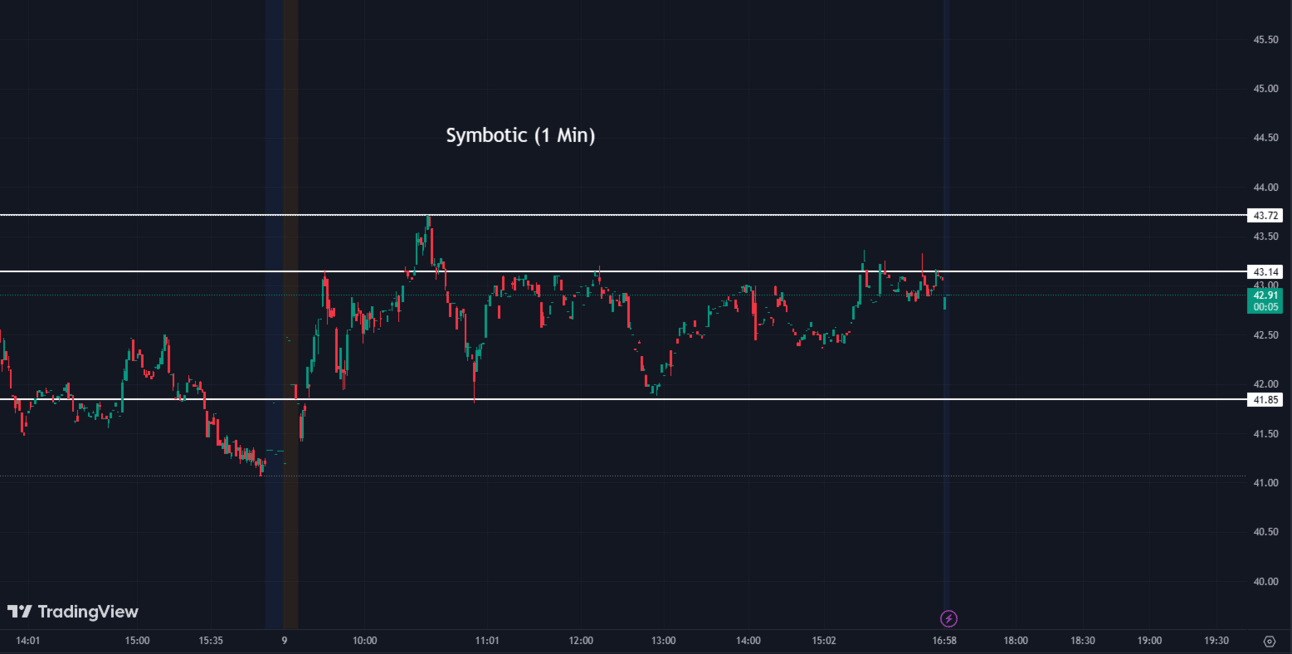Select the 41.85 price line label
The height and width of the screenshot is (654, 1292).
pos(1265,399)
